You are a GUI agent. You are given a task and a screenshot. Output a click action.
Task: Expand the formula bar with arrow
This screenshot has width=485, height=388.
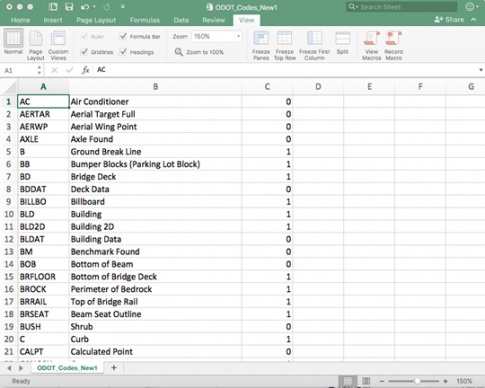click(481, 70)
